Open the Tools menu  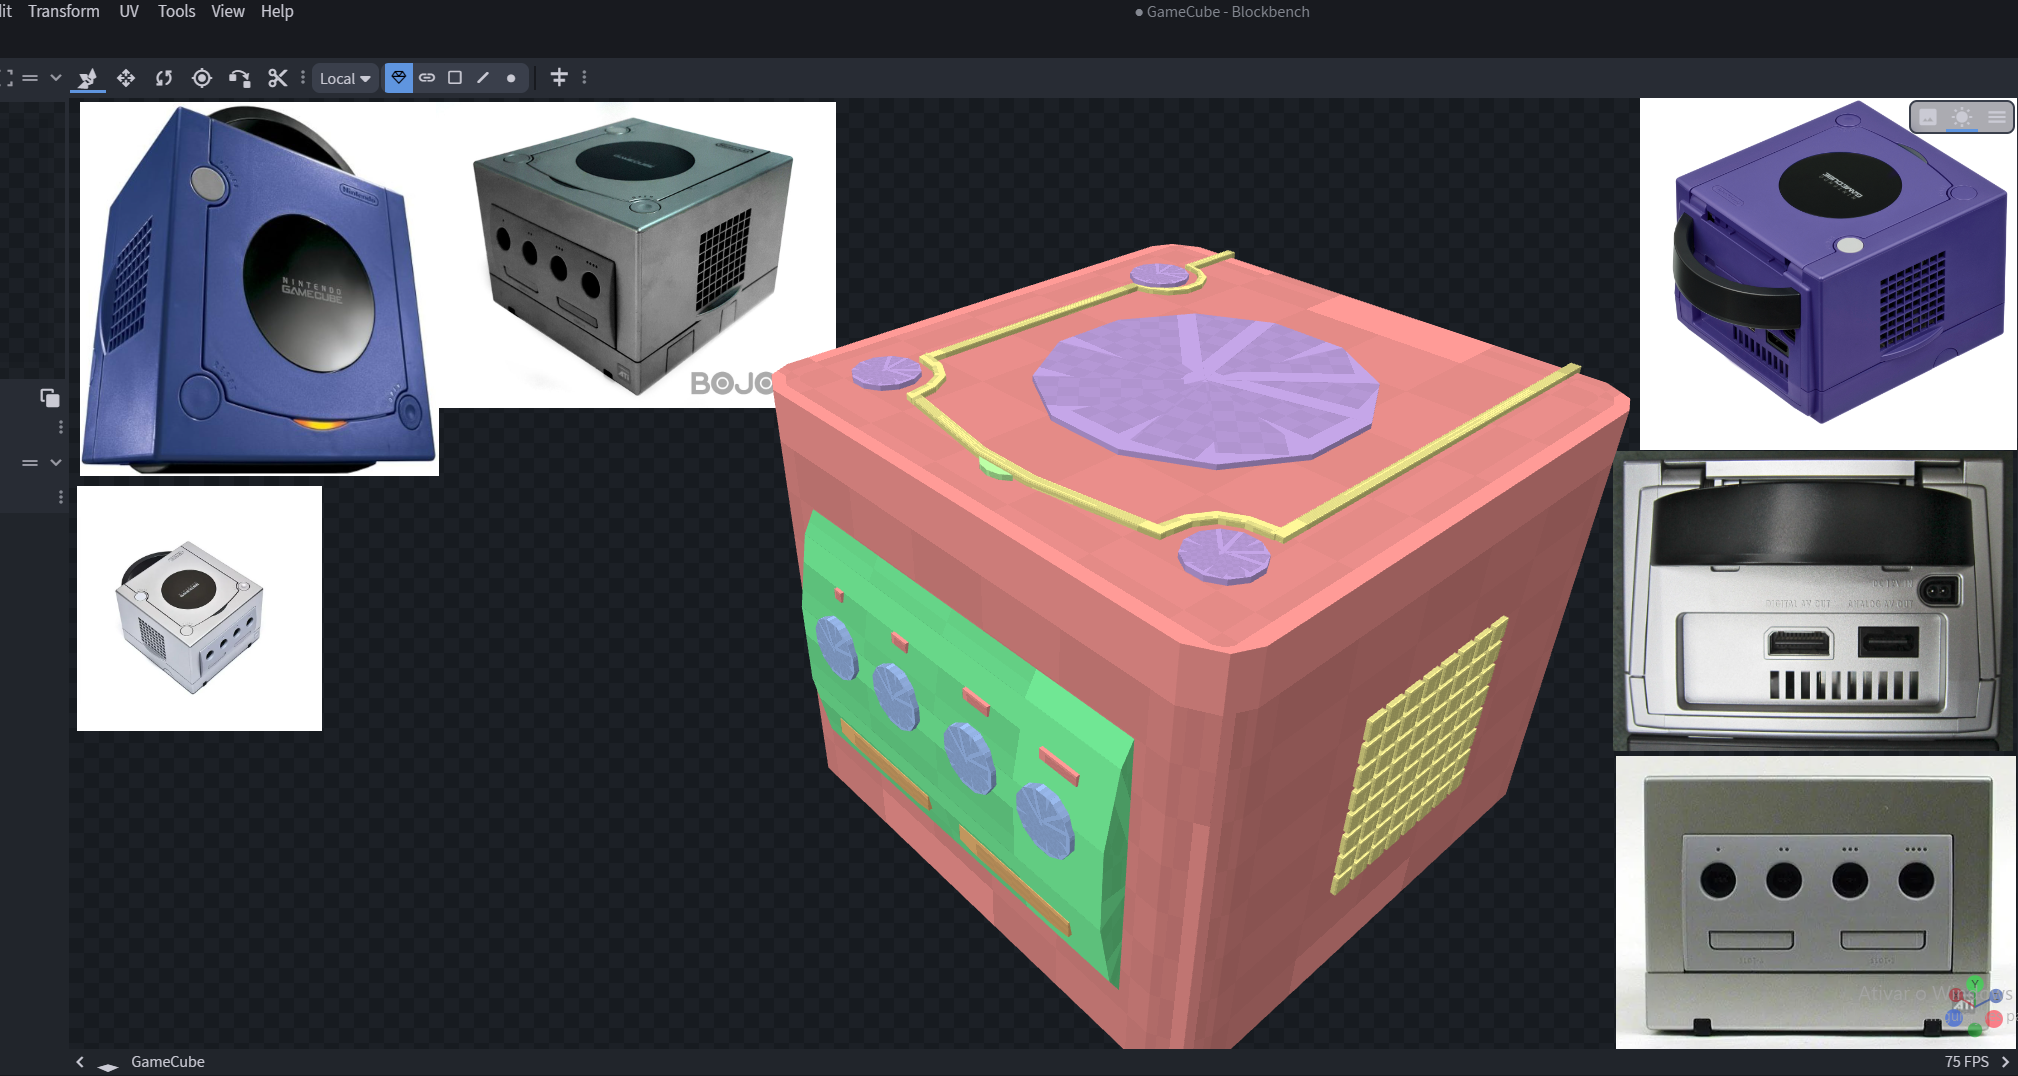[x=177, y=12]
